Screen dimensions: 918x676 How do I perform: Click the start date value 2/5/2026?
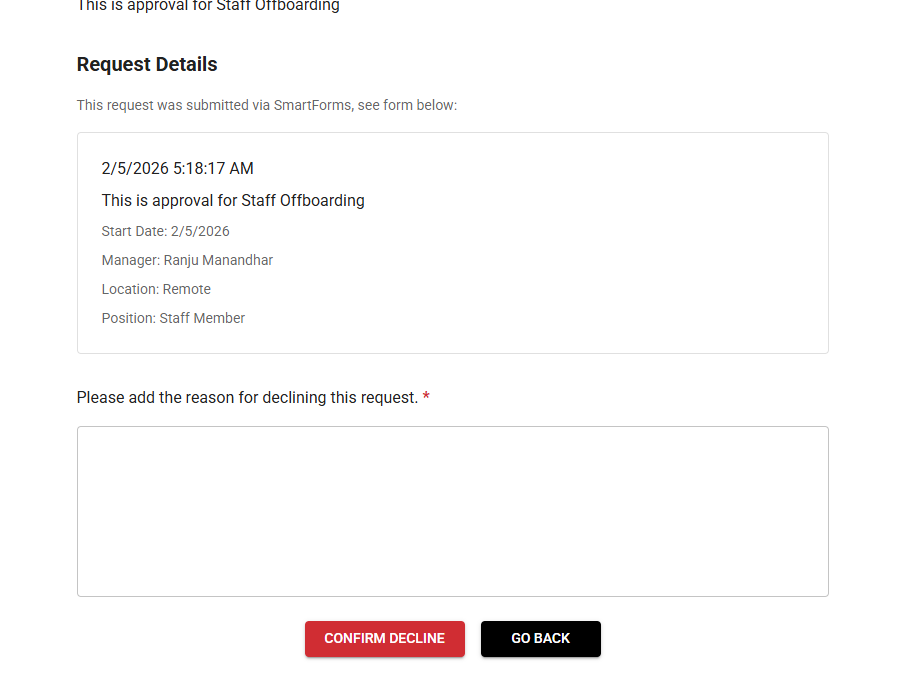(x=200, y=232)
